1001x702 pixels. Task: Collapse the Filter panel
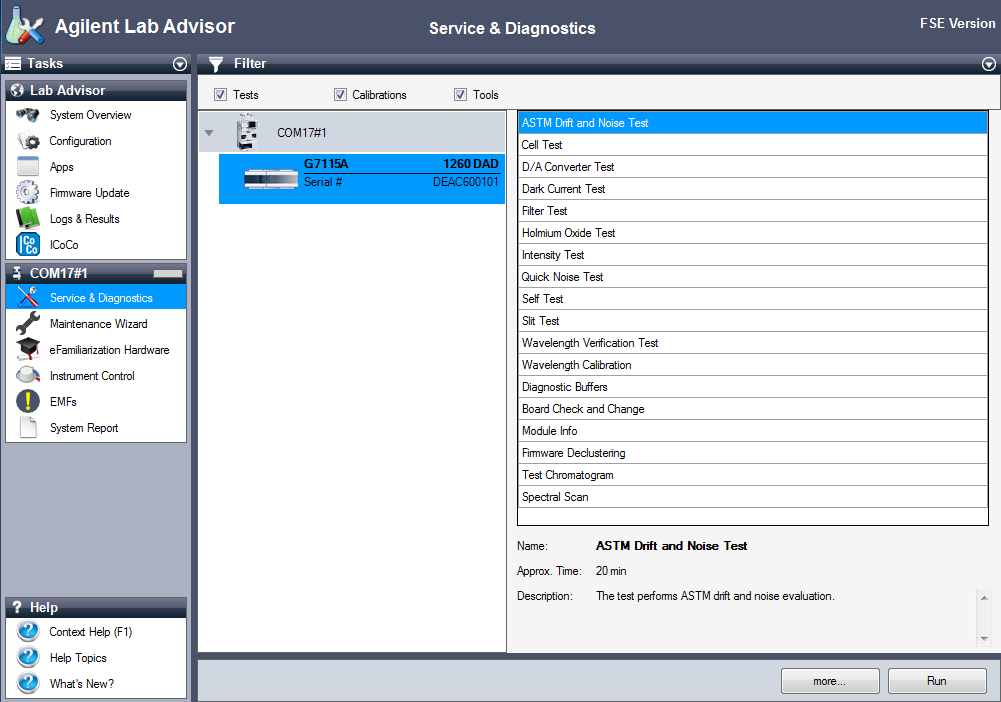(988, 63)
